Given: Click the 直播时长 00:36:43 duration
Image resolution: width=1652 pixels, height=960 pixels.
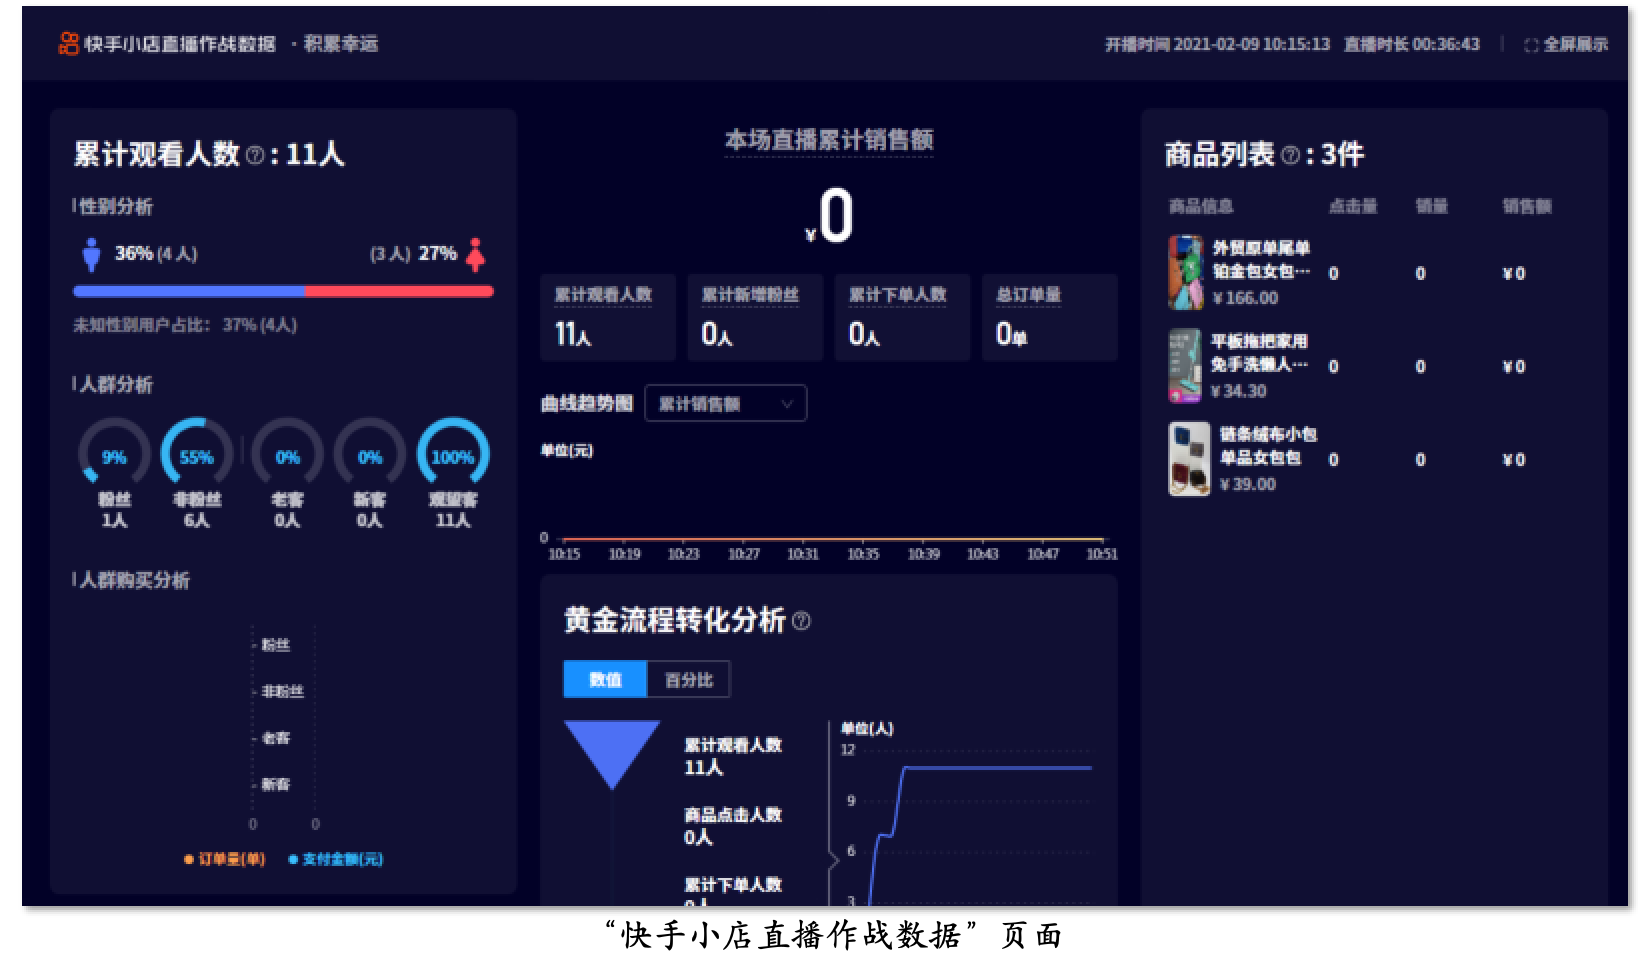Looking at the screenshot, I should coord(1412,45).
